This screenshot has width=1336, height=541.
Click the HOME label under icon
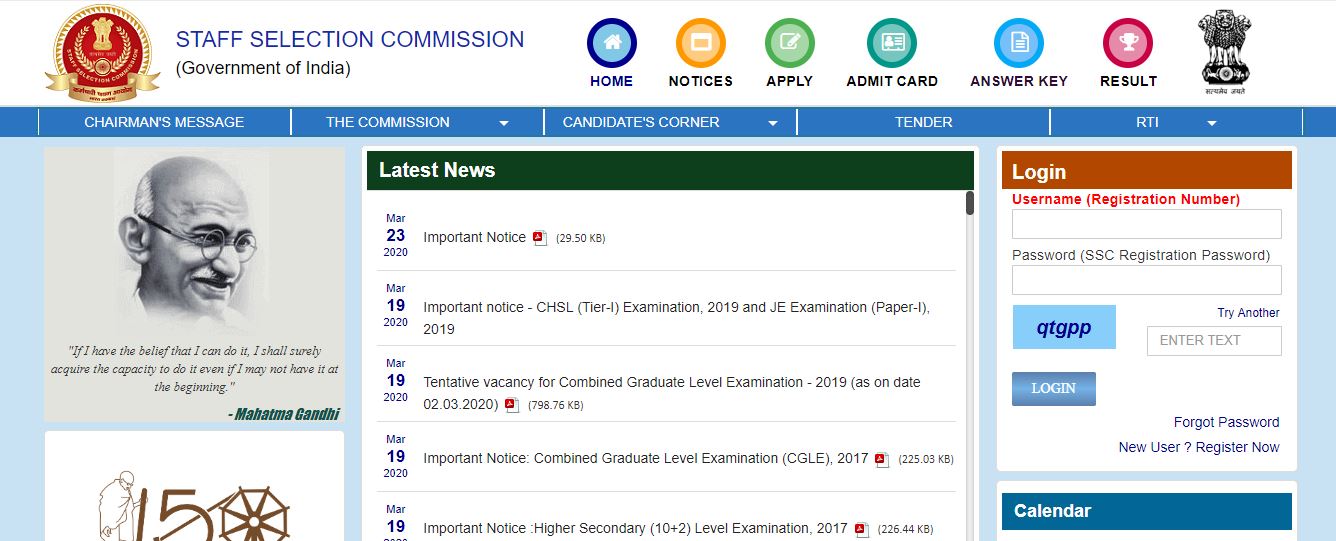tap(611, 81)
